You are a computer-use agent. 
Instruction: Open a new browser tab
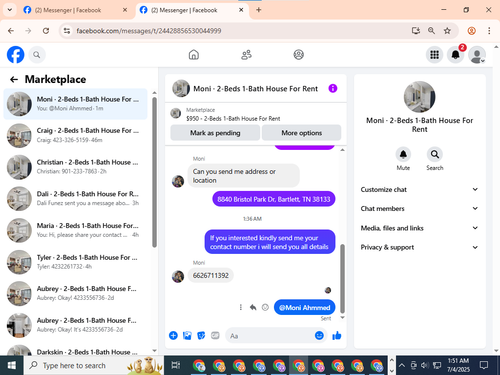(x=259, y=10)
